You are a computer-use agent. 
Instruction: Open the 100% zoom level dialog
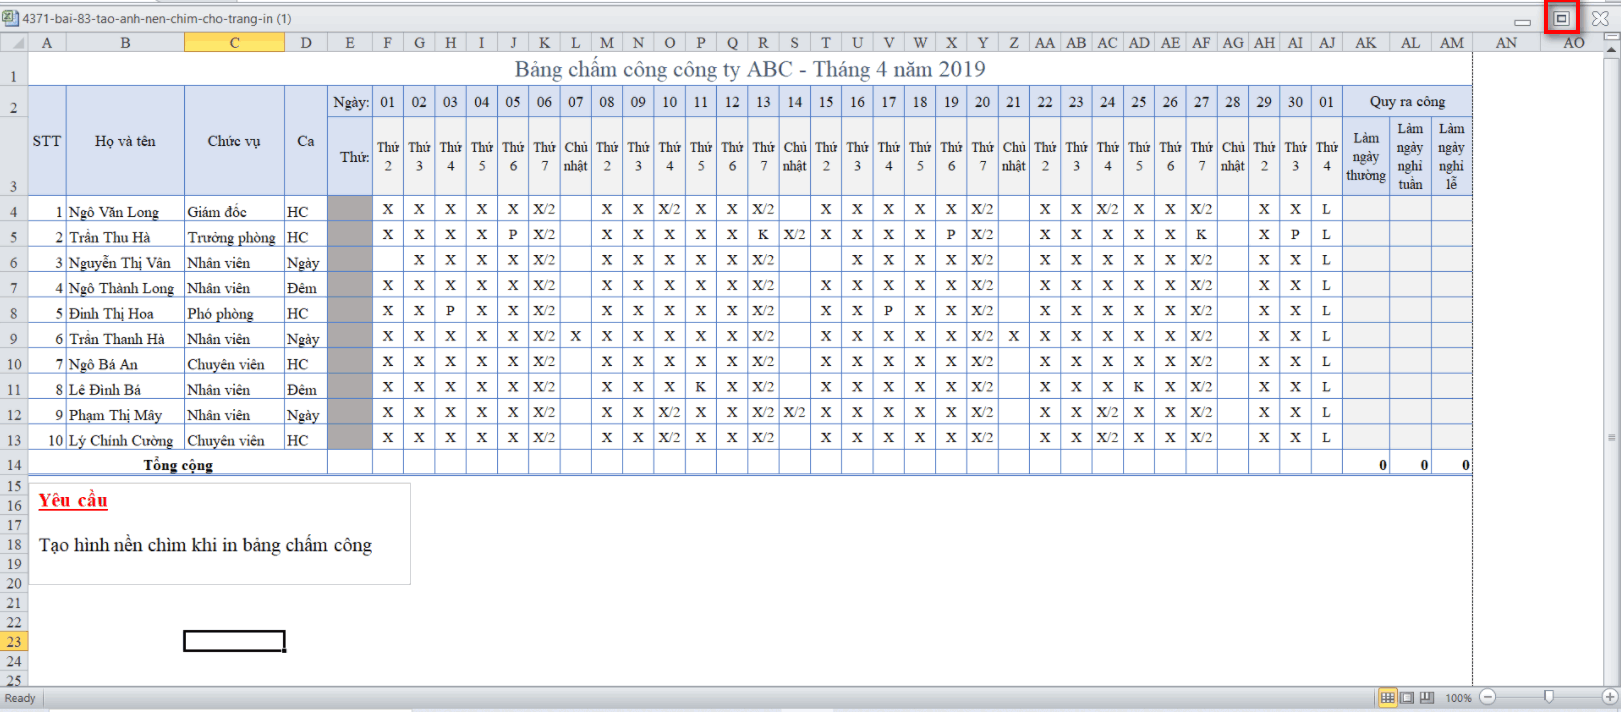click(1458, 698)
